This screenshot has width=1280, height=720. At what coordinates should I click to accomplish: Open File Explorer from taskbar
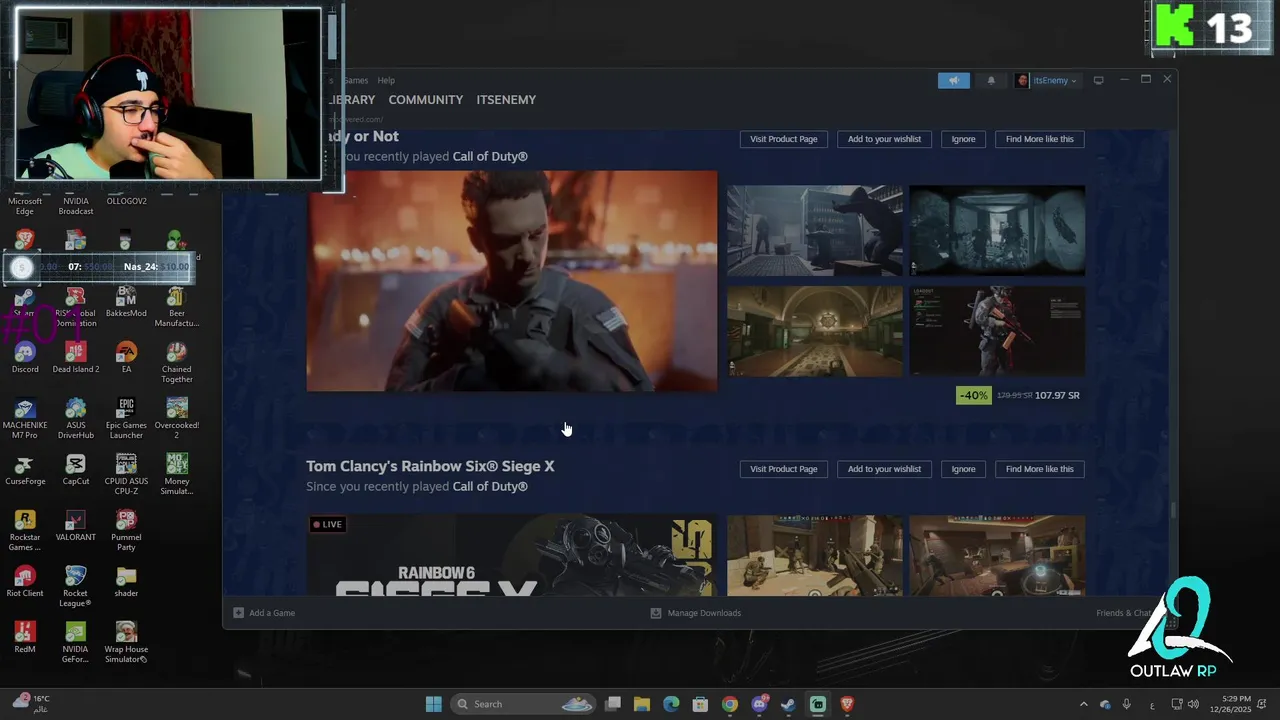[x=642, y=704]
